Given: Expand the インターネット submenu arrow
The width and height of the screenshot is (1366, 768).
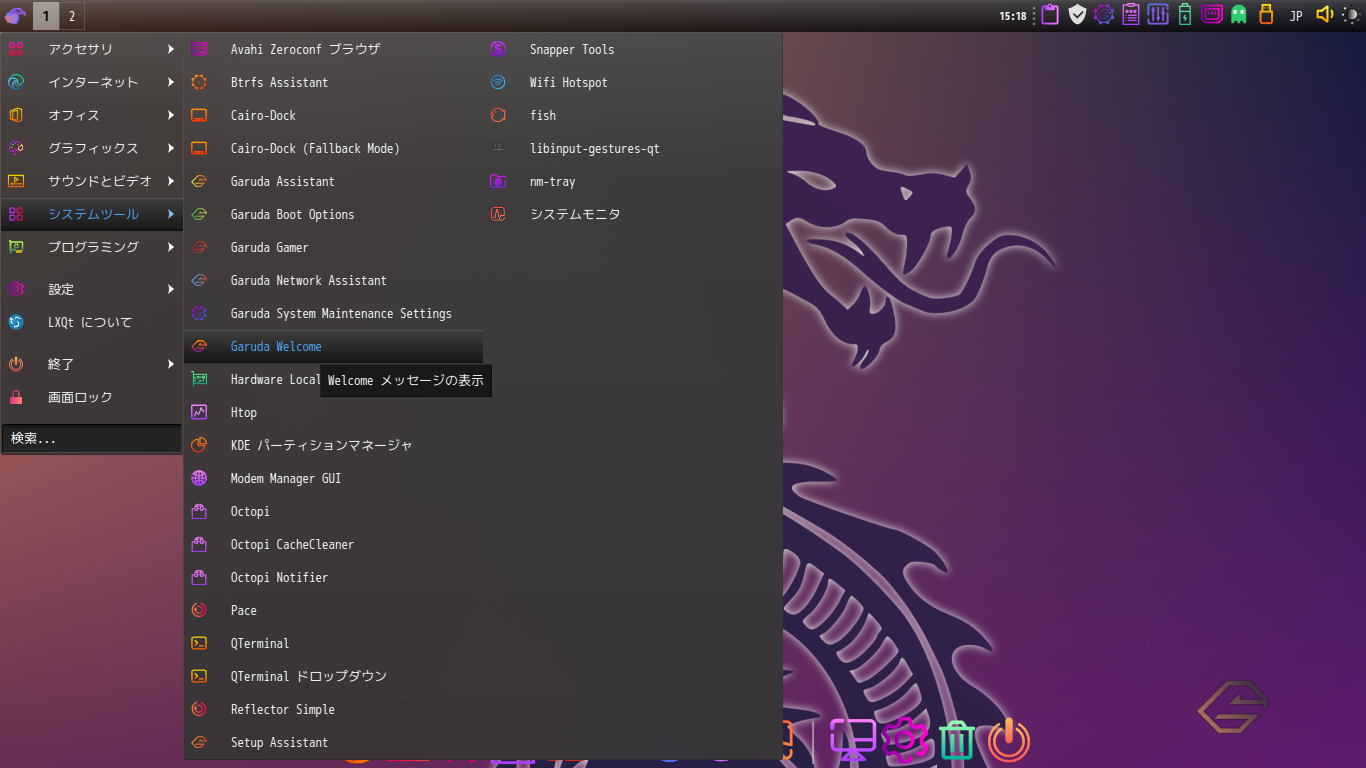Looking at the screenshot, I should point(171,82).
